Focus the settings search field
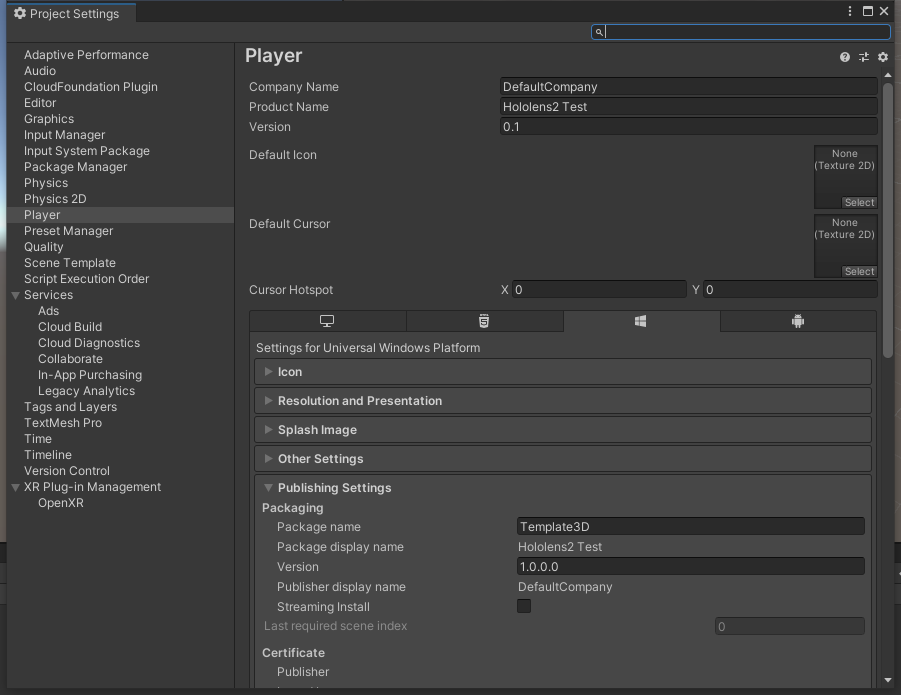This screenshot has height=695, width=901. coord(741,32)
